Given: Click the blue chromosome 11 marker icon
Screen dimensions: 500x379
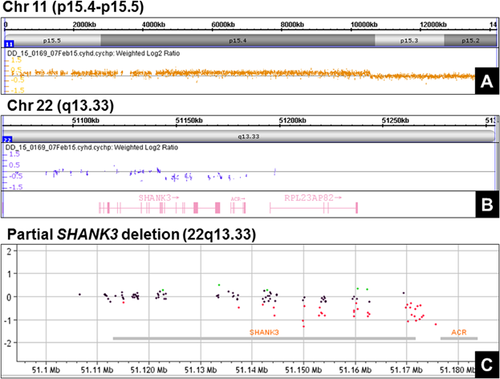Looking at the screenshot, I should coord(9,44).
